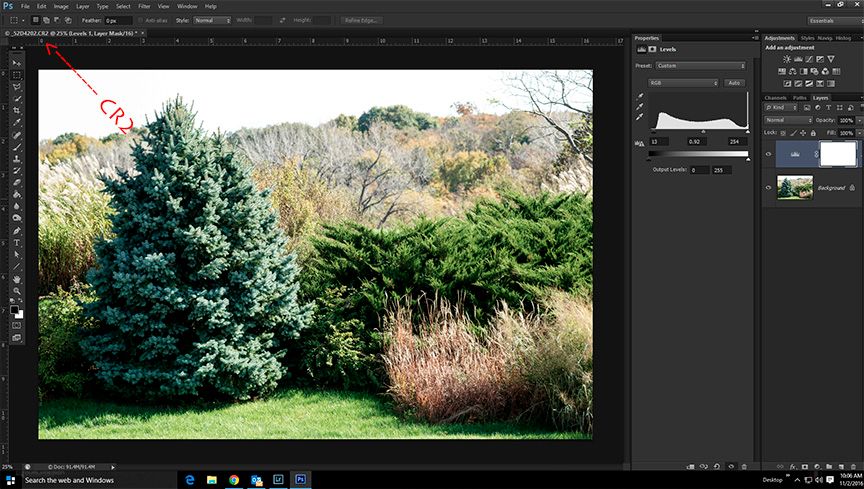This screenshot has width=864, height=489.
Task: Click the foreground color swatch
Action: click(x=15, y=309)
